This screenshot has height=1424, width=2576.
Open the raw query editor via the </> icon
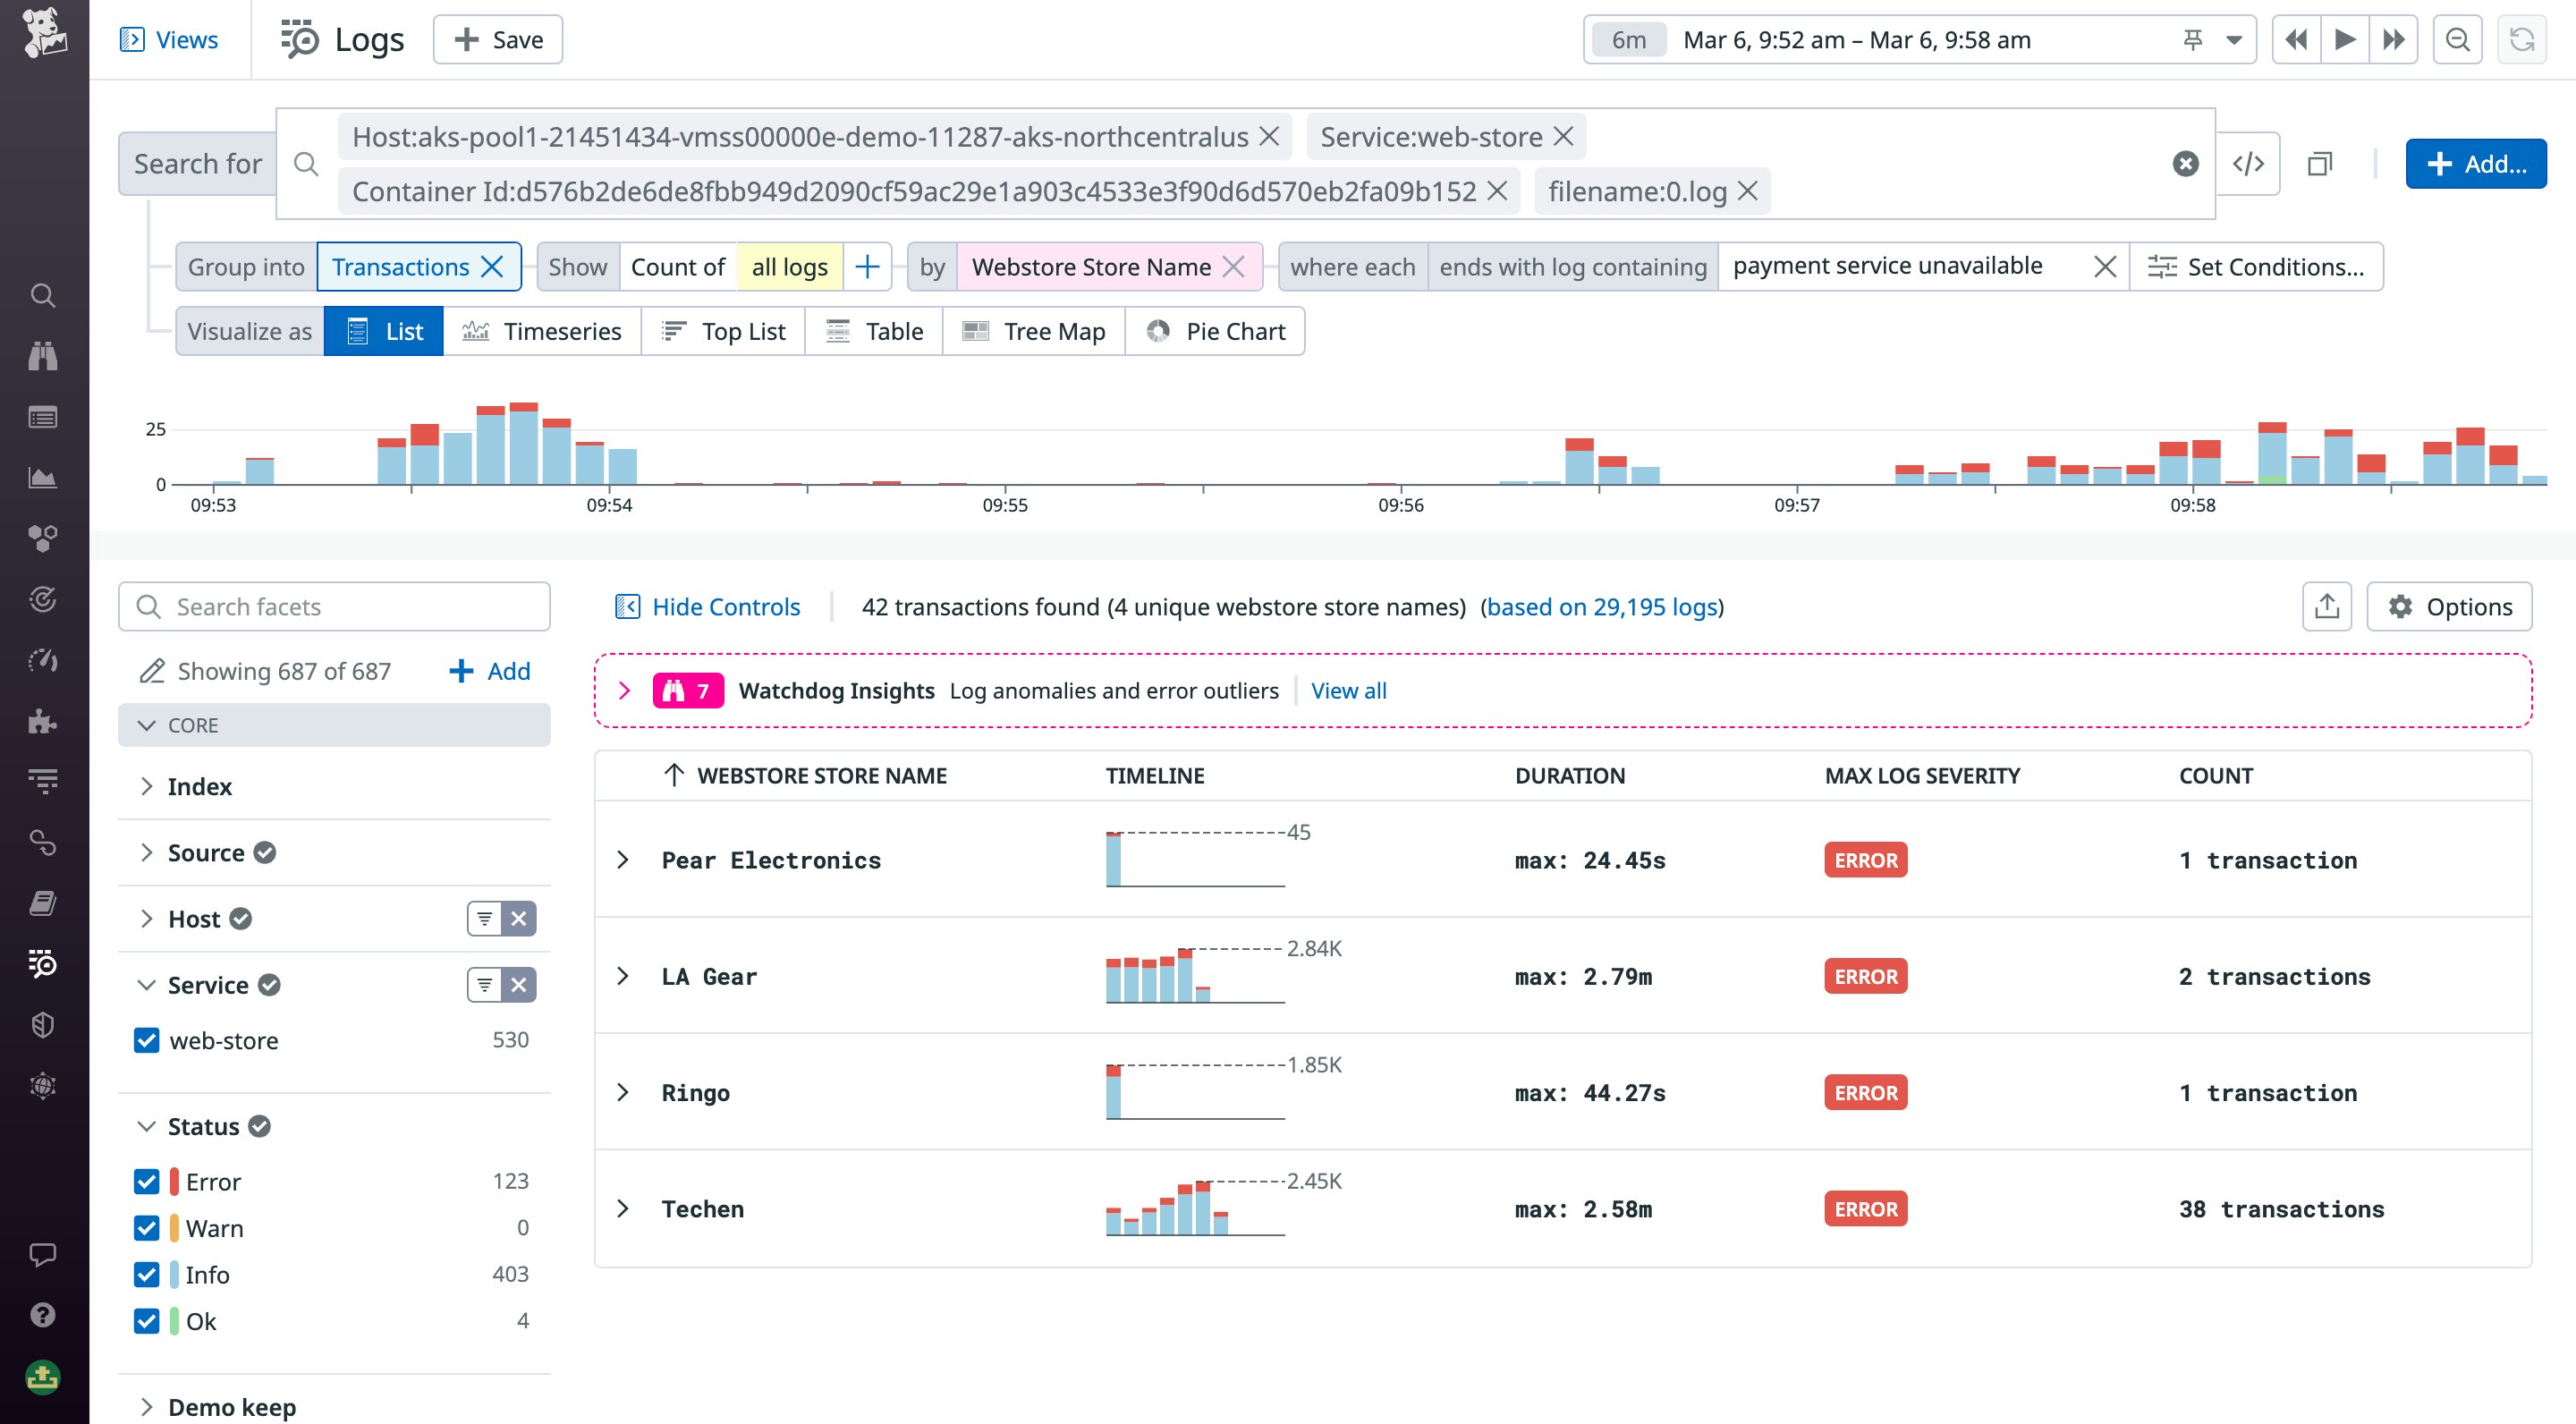click(2250, 163)
